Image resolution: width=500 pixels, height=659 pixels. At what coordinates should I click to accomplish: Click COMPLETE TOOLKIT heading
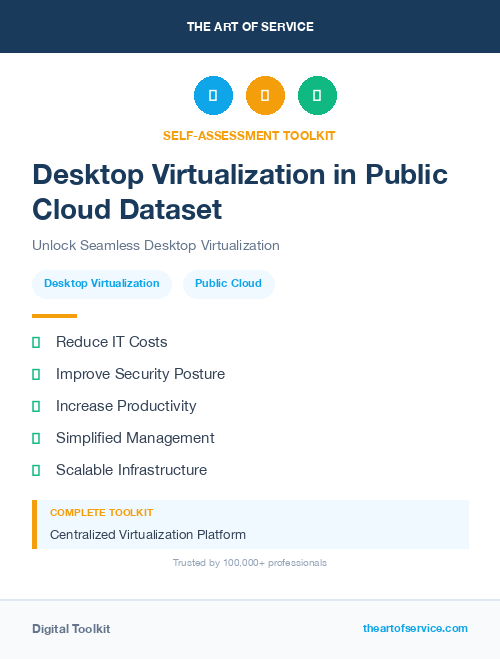pyautogui.click(x=101, y=513)
